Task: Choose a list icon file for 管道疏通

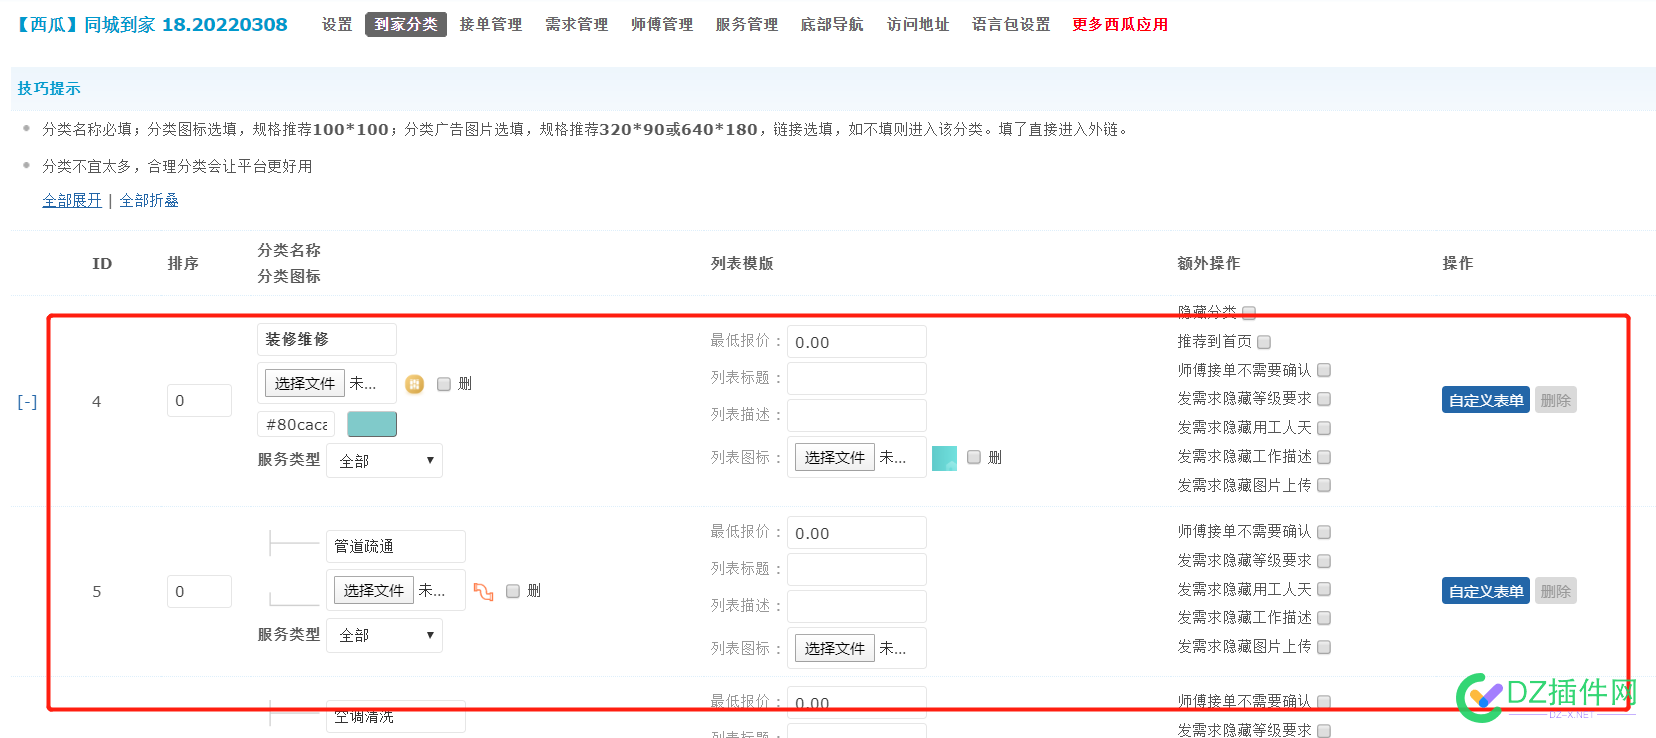Action: [x=835, y=648]
